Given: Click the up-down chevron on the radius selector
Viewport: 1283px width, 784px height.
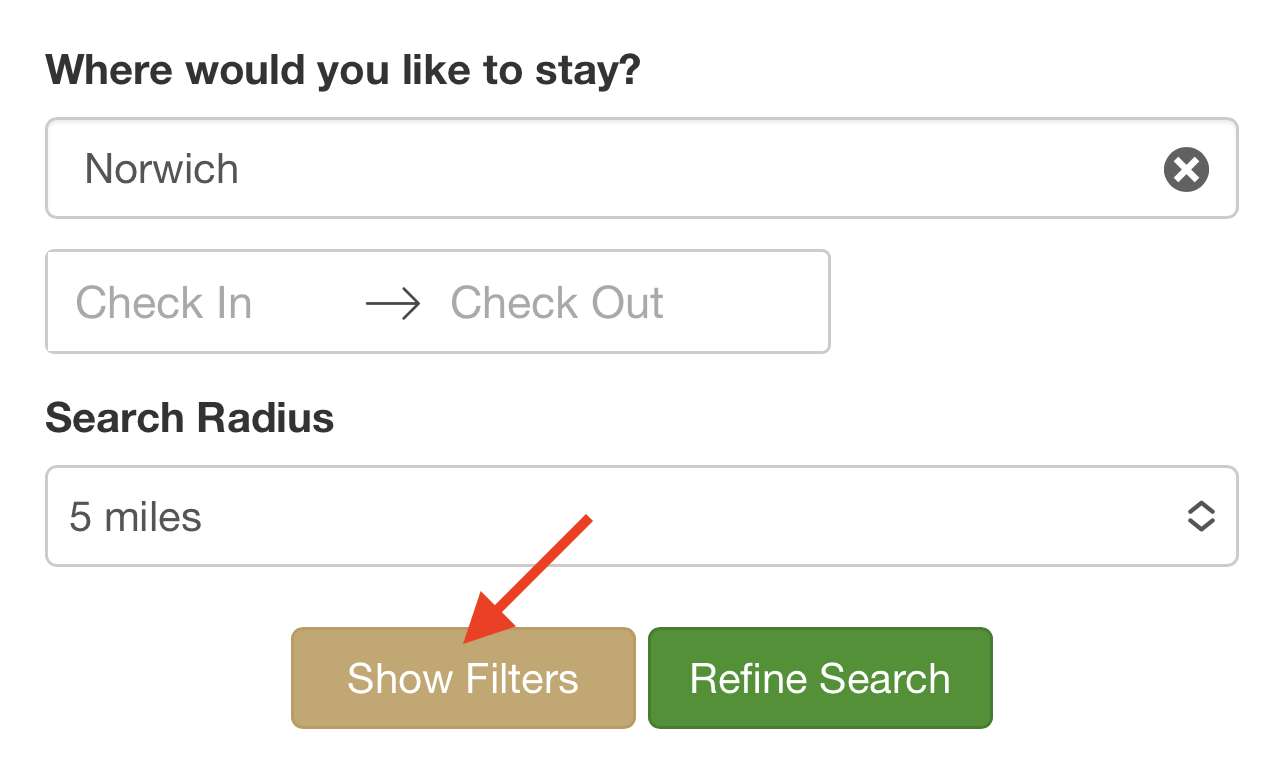Looking at the screenshot, I should tap(1201, 516).
